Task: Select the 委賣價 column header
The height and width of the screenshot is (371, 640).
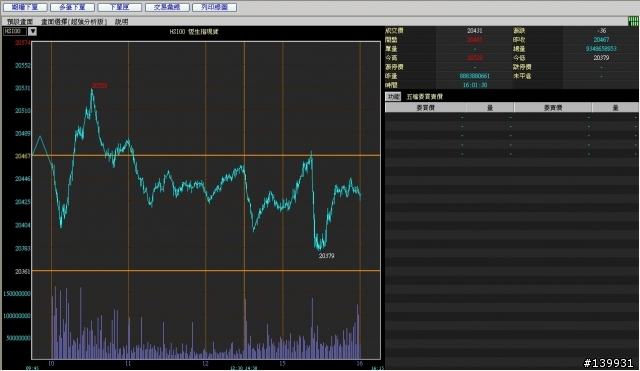Action: [x=553, y=107]
